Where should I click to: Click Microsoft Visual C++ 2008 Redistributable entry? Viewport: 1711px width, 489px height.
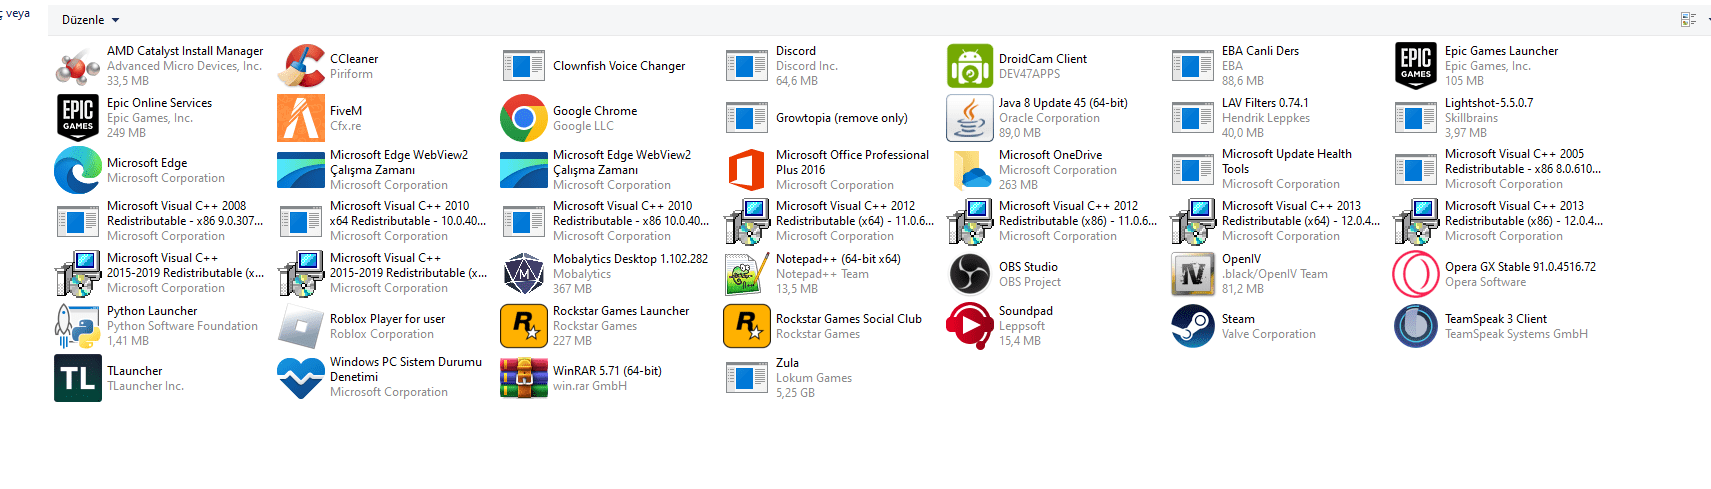tap(160, 222)
